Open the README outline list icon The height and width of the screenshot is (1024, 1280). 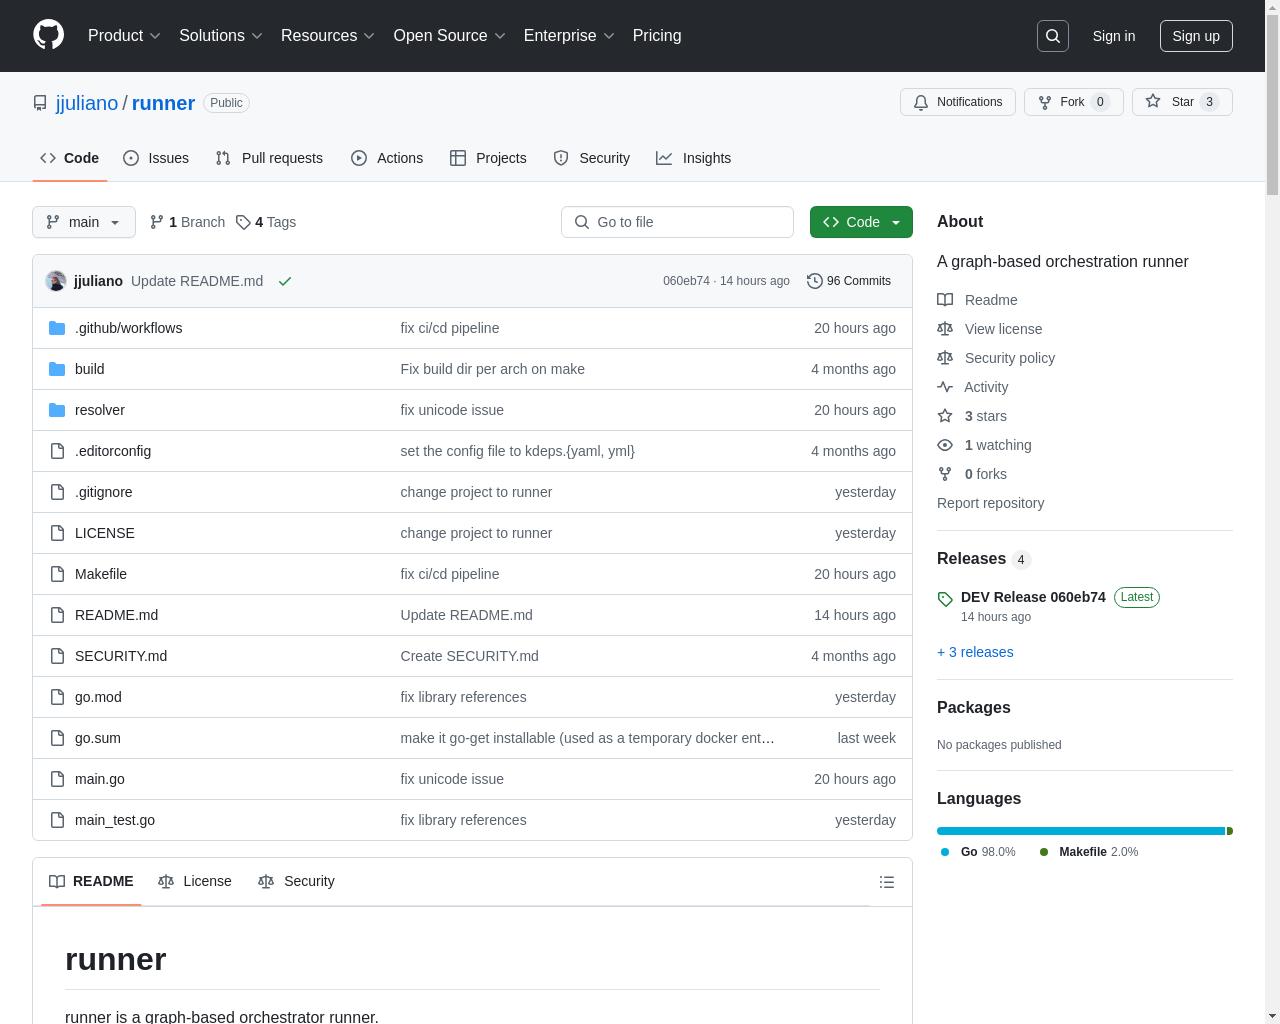click(x=887, y=882)
